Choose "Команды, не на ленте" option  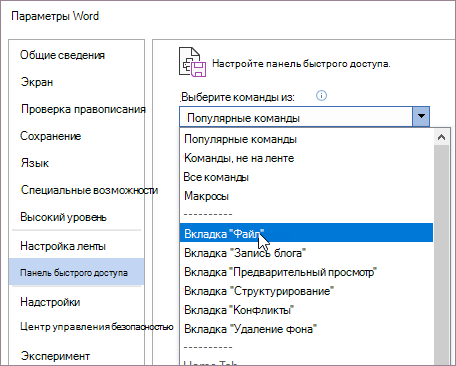[306, 158]
